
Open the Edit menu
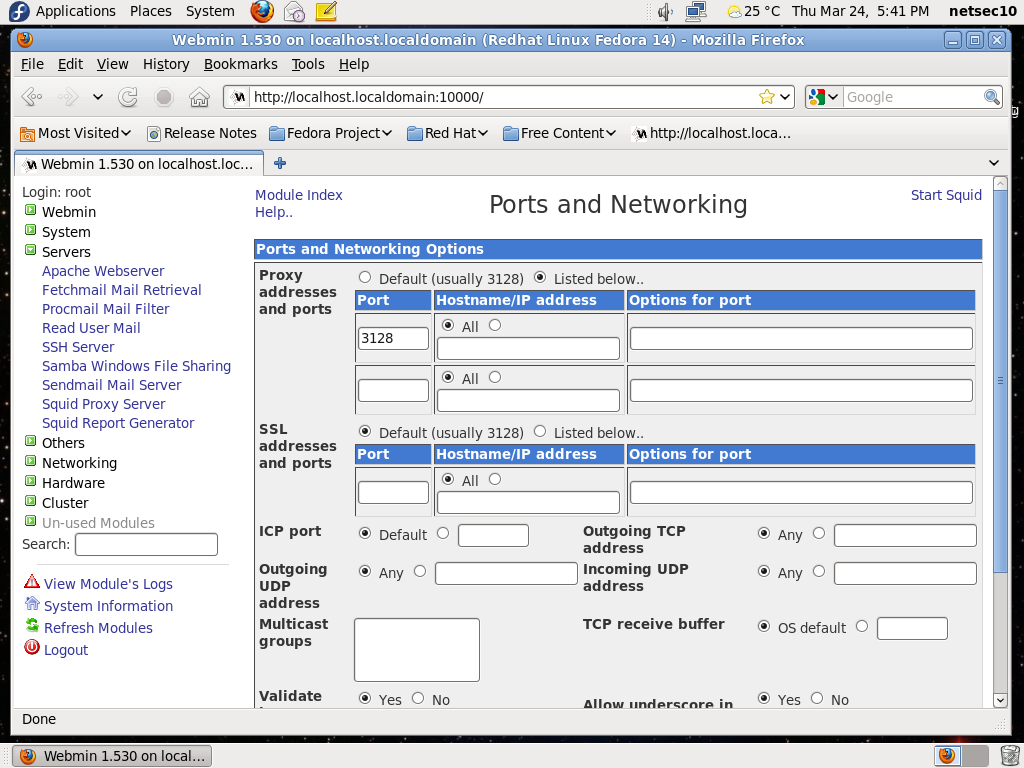70,64
